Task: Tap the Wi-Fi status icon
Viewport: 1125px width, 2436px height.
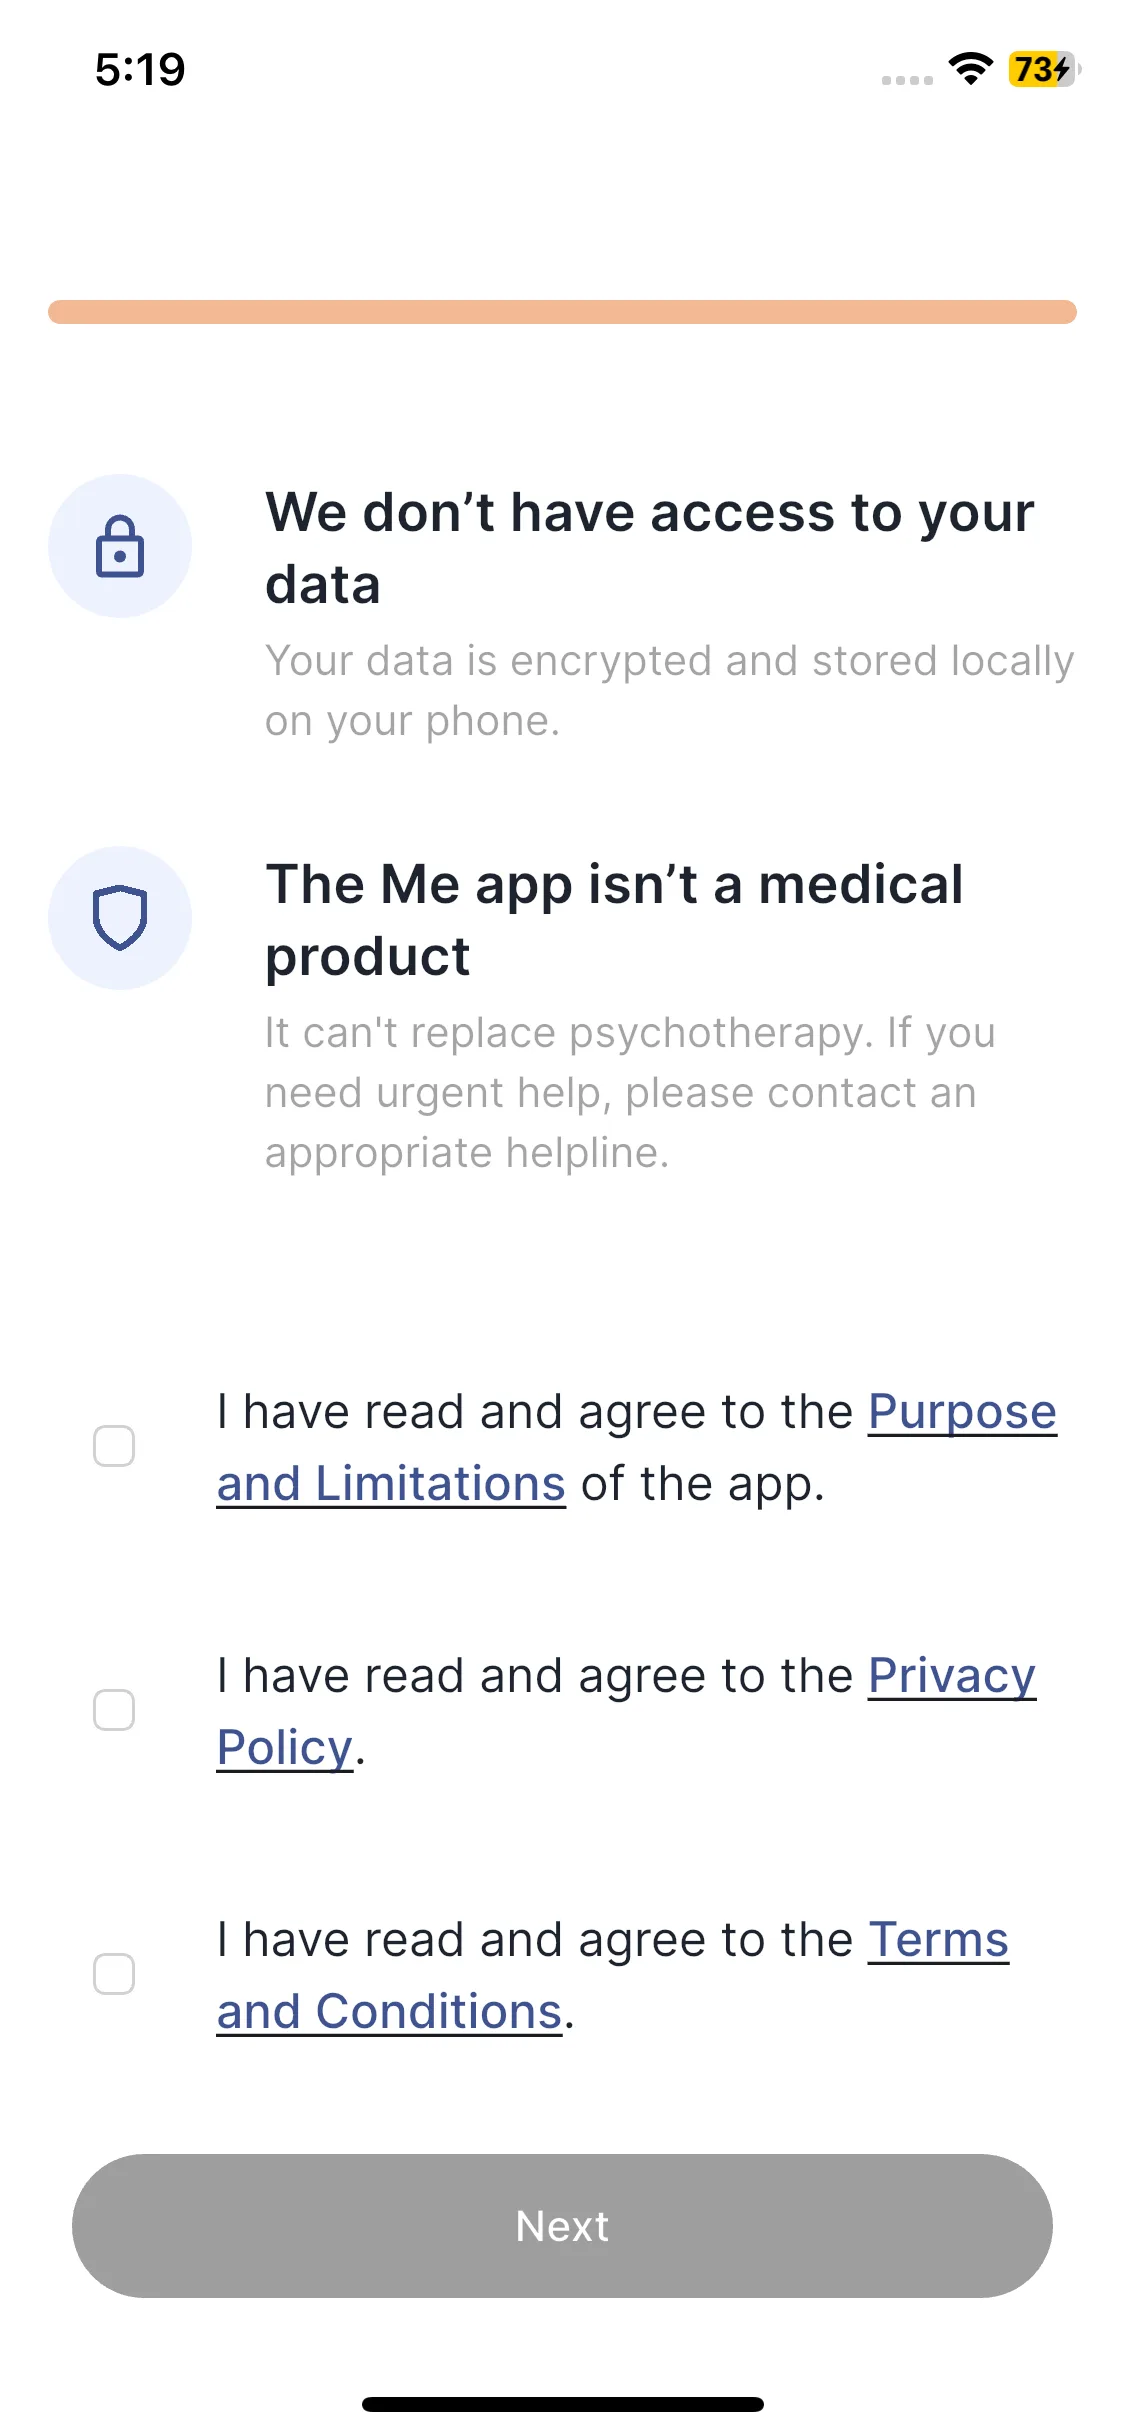Action: pyautogui.click(x=970, y=69)
